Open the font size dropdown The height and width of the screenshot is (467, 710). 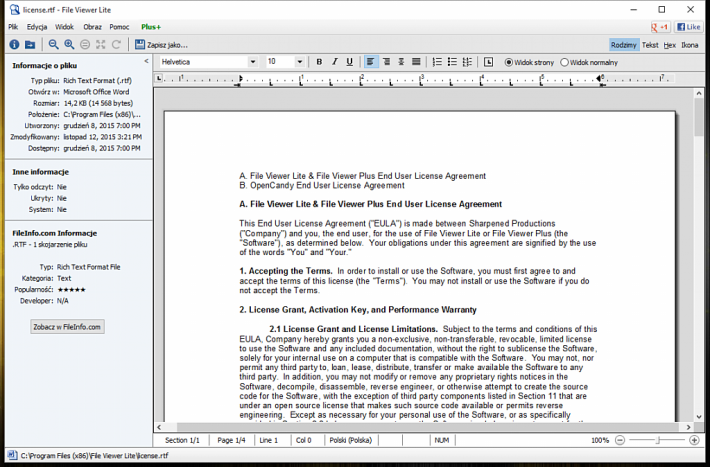[x=299, y=62]
